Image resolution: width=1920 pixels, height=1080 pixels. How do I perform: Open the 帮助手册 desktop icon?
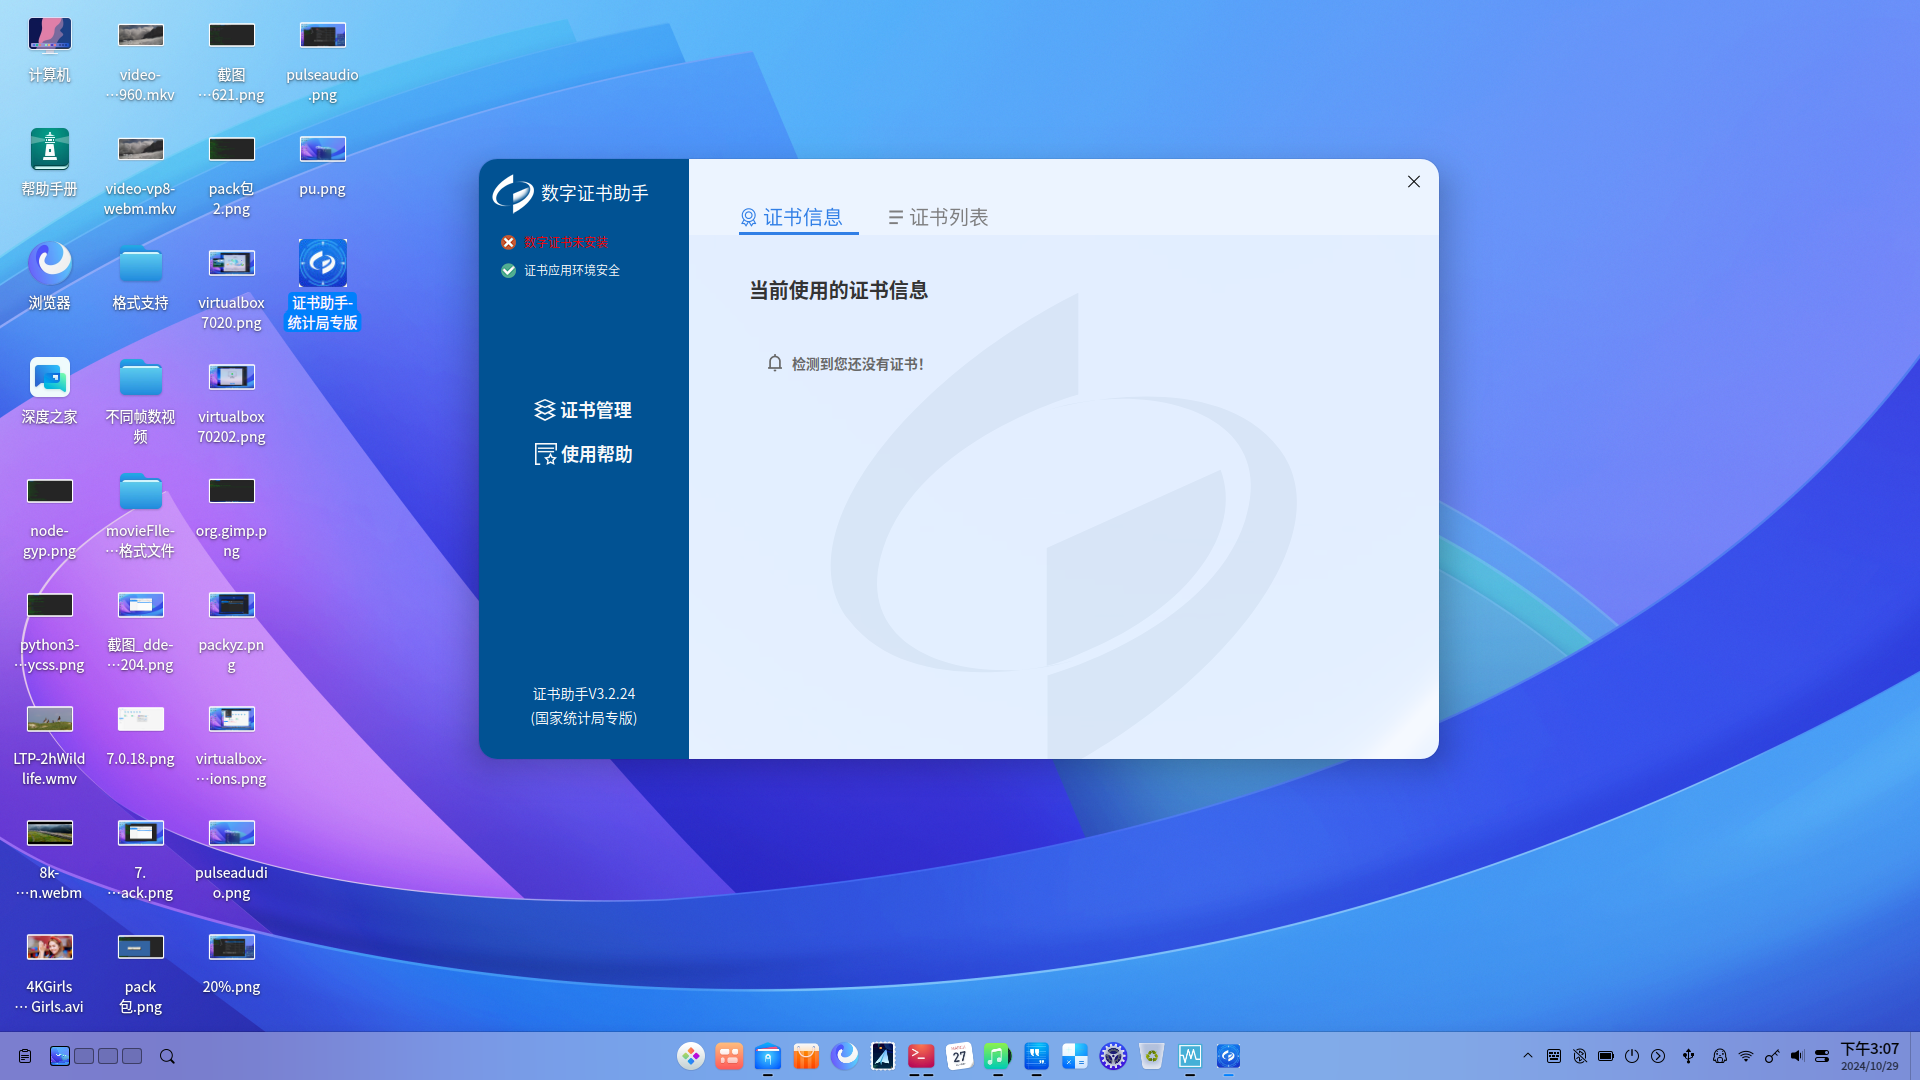coord(49,163)
